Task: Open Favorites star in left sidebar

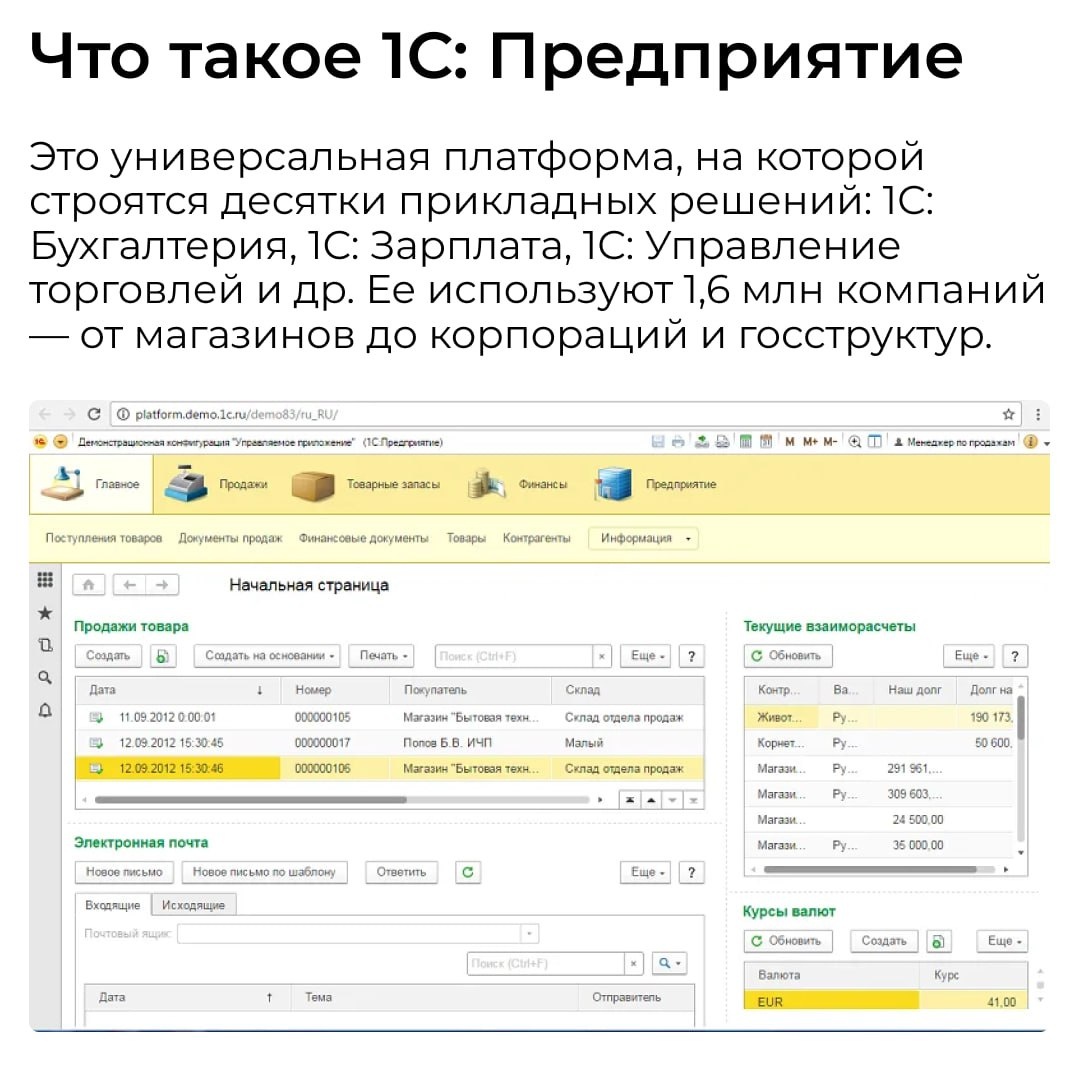Action: pos(45,613)
